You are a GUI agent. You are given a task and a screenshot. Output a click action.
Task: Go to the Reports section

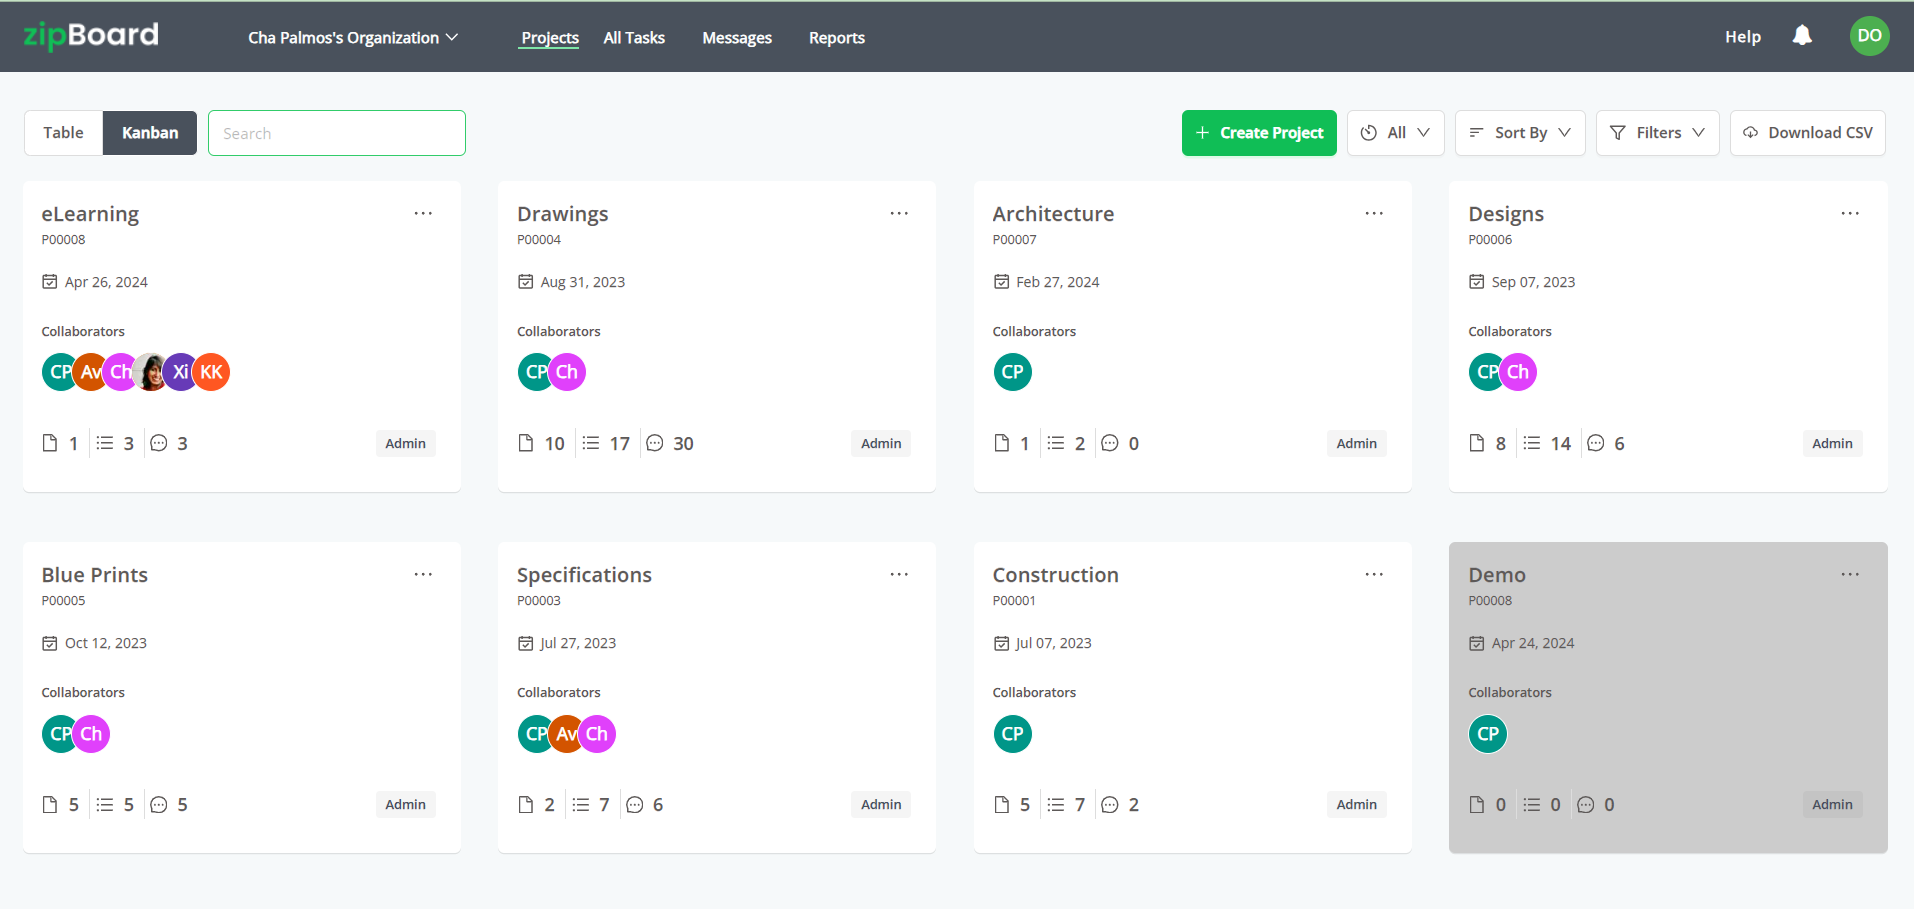837,37
